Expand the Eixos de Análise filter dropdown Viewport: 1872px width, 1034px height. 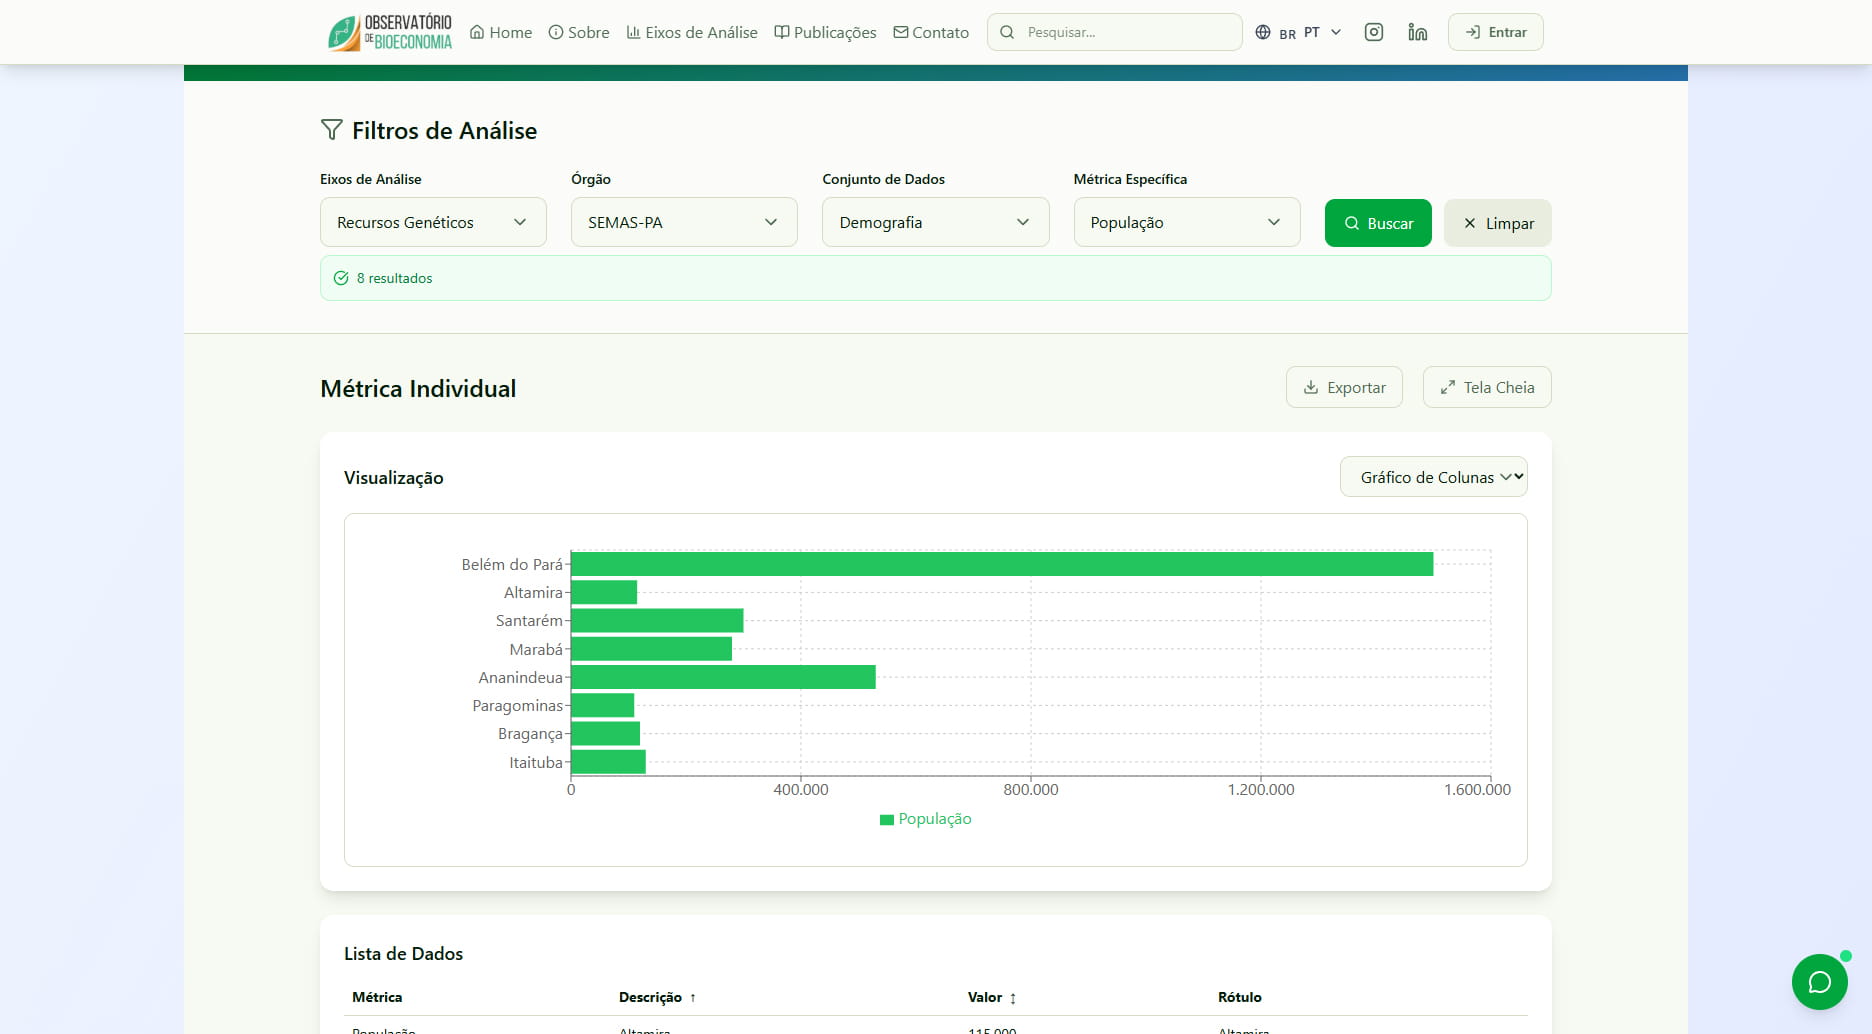432,222
